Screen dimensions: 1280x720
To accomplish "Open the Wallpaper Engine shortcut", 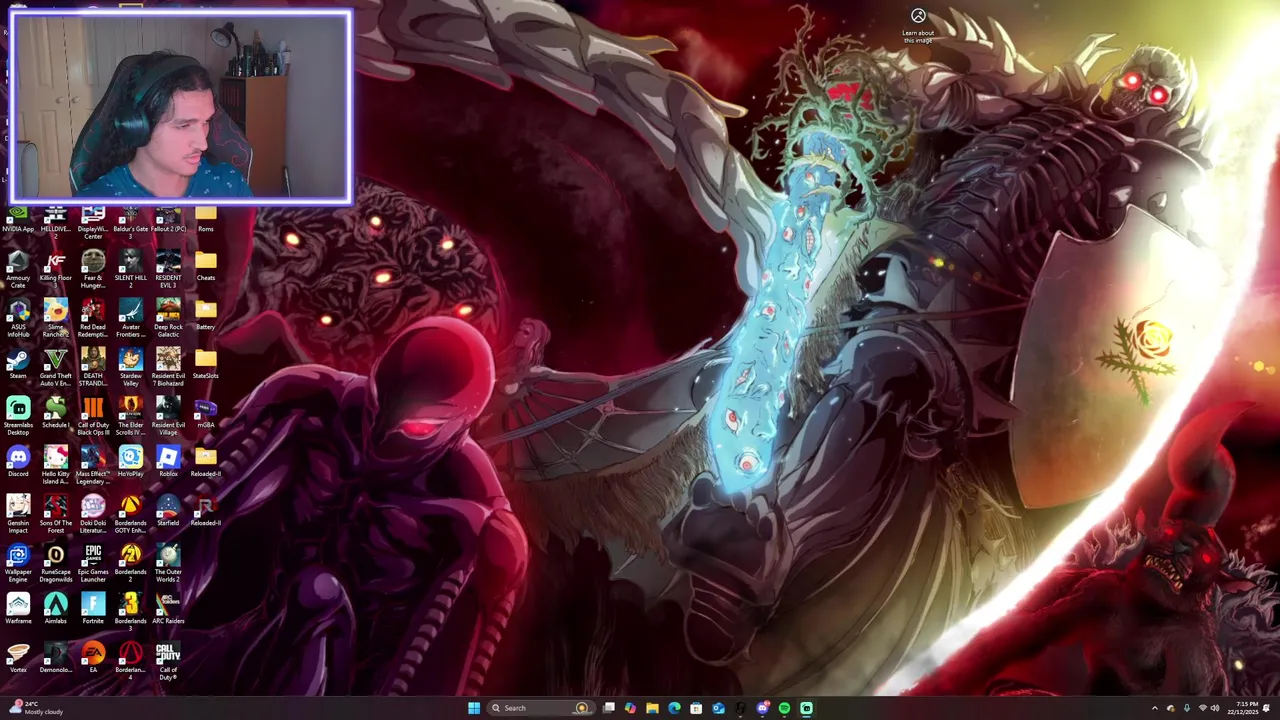I will pyautogui.click(x=18, y=563).
